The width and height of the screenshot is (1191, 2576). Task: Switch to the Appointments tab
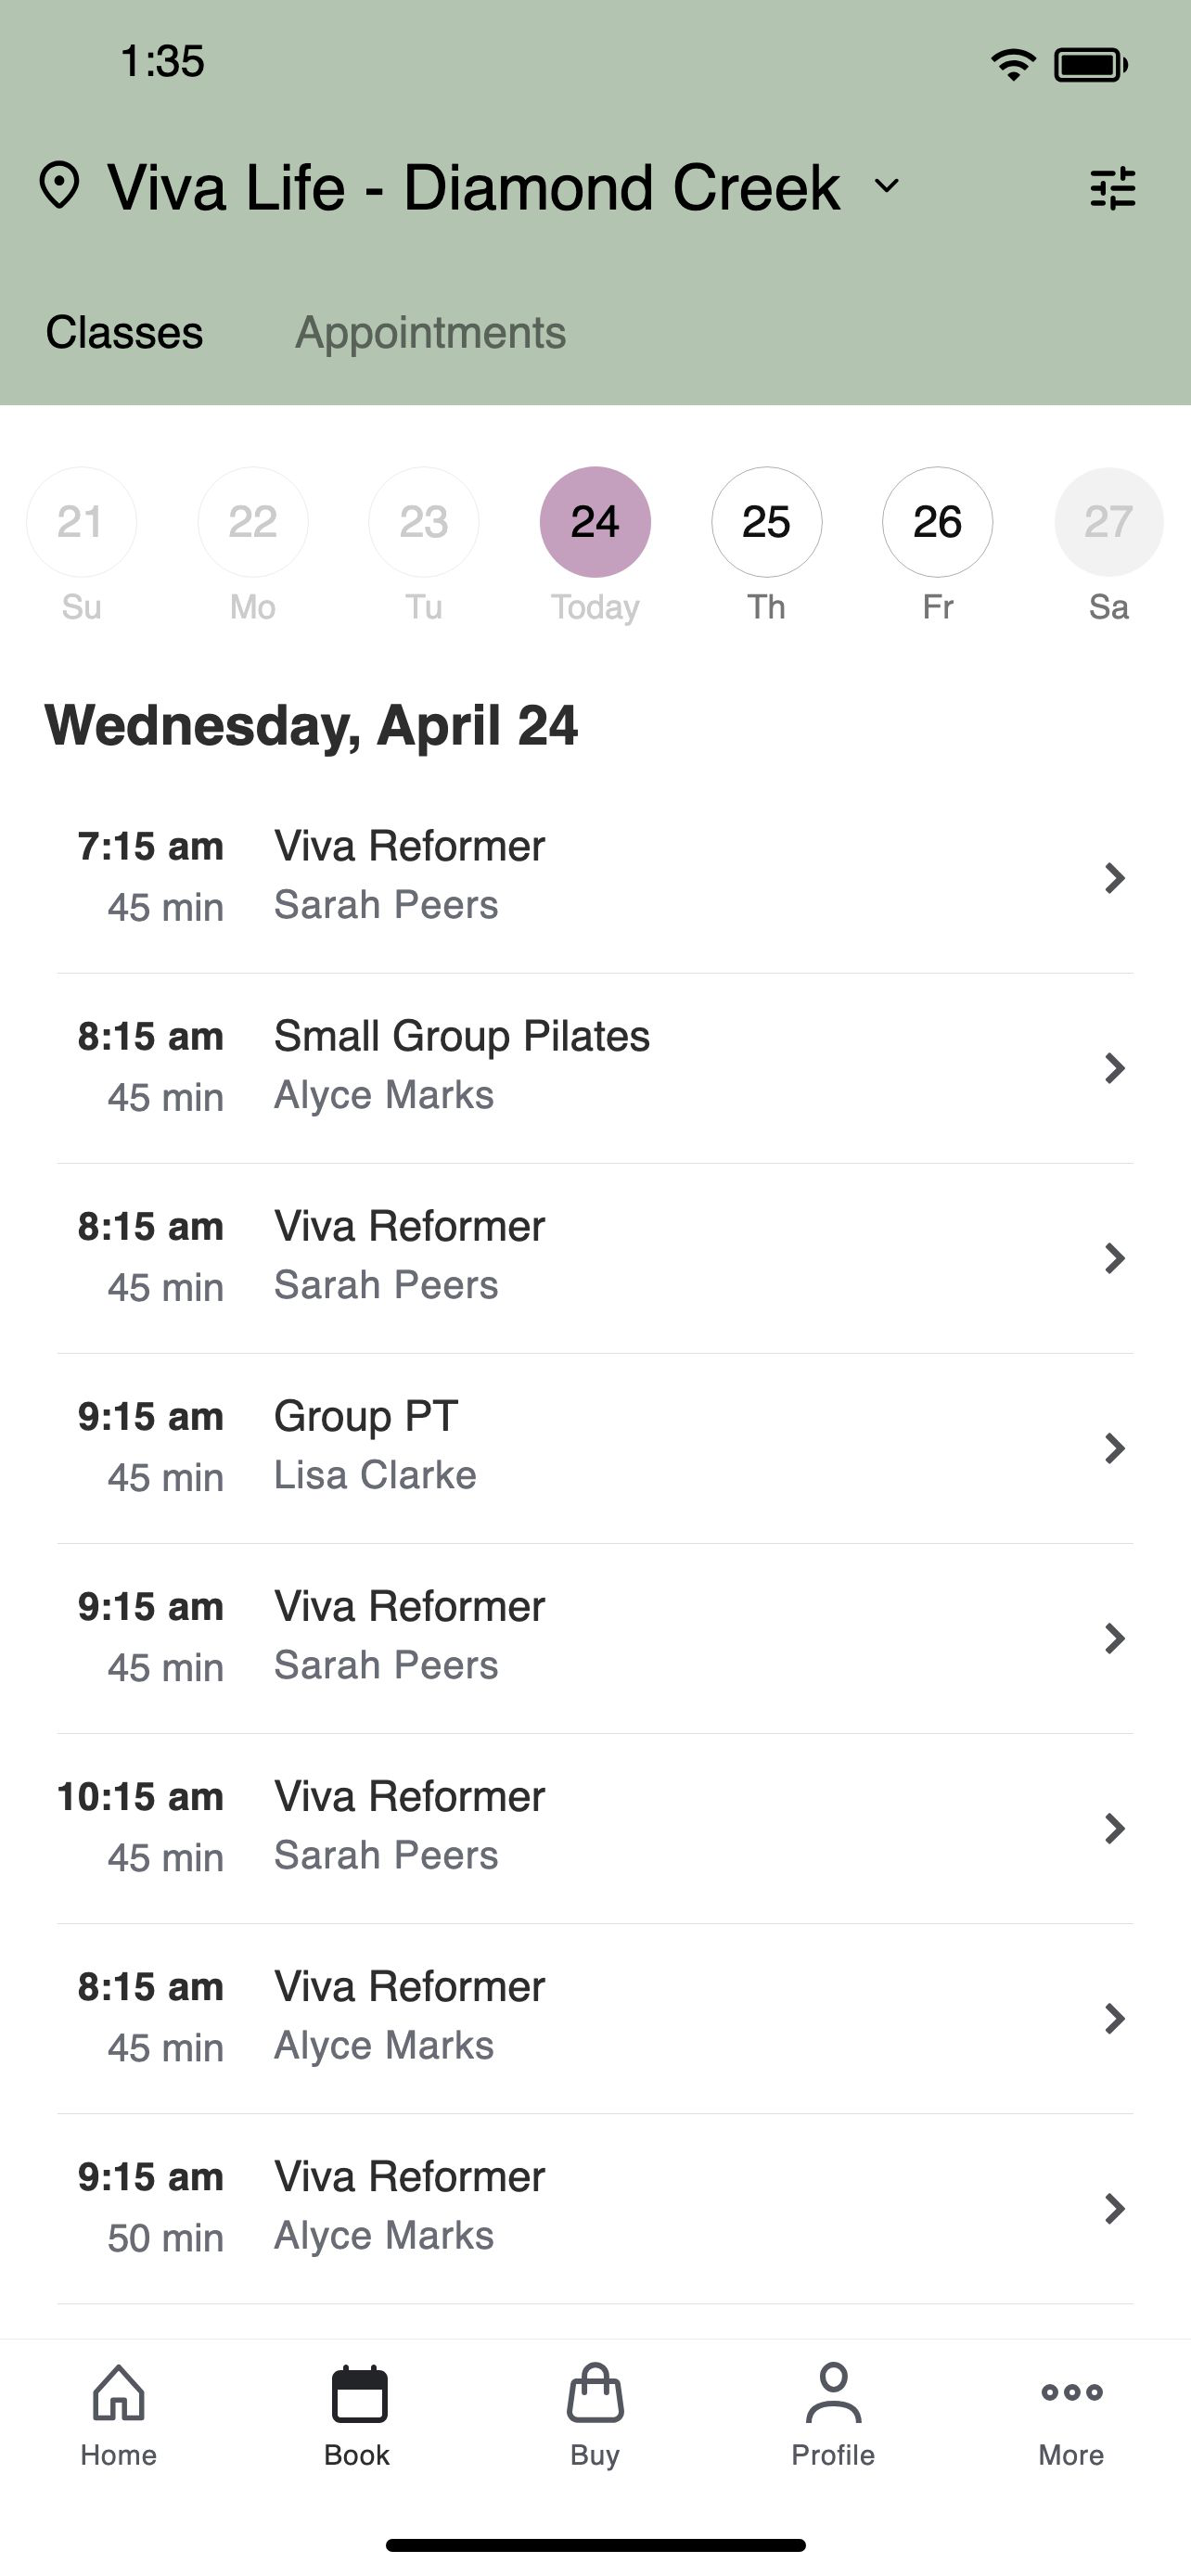[431, 332]
